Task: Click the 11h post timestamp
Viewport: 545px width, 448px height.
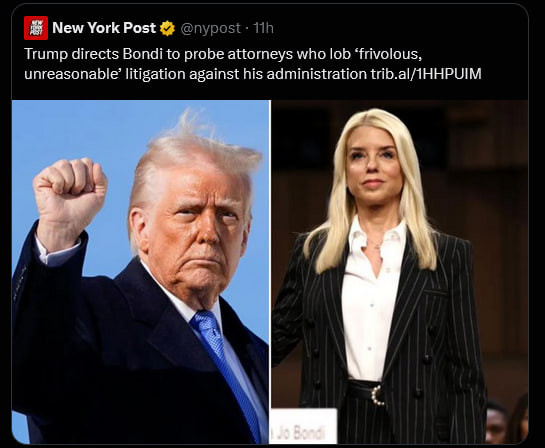Action: click(x=263, y=28)
